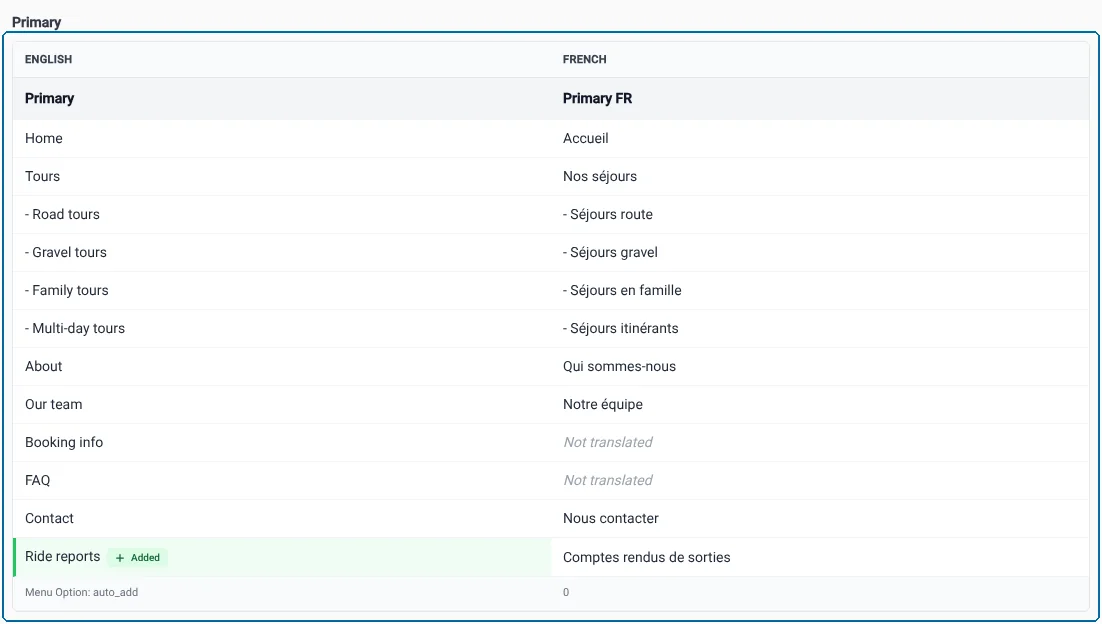Click "Menu Option: auto_add" footer text
1102x624 pixels.
[82, 592]
